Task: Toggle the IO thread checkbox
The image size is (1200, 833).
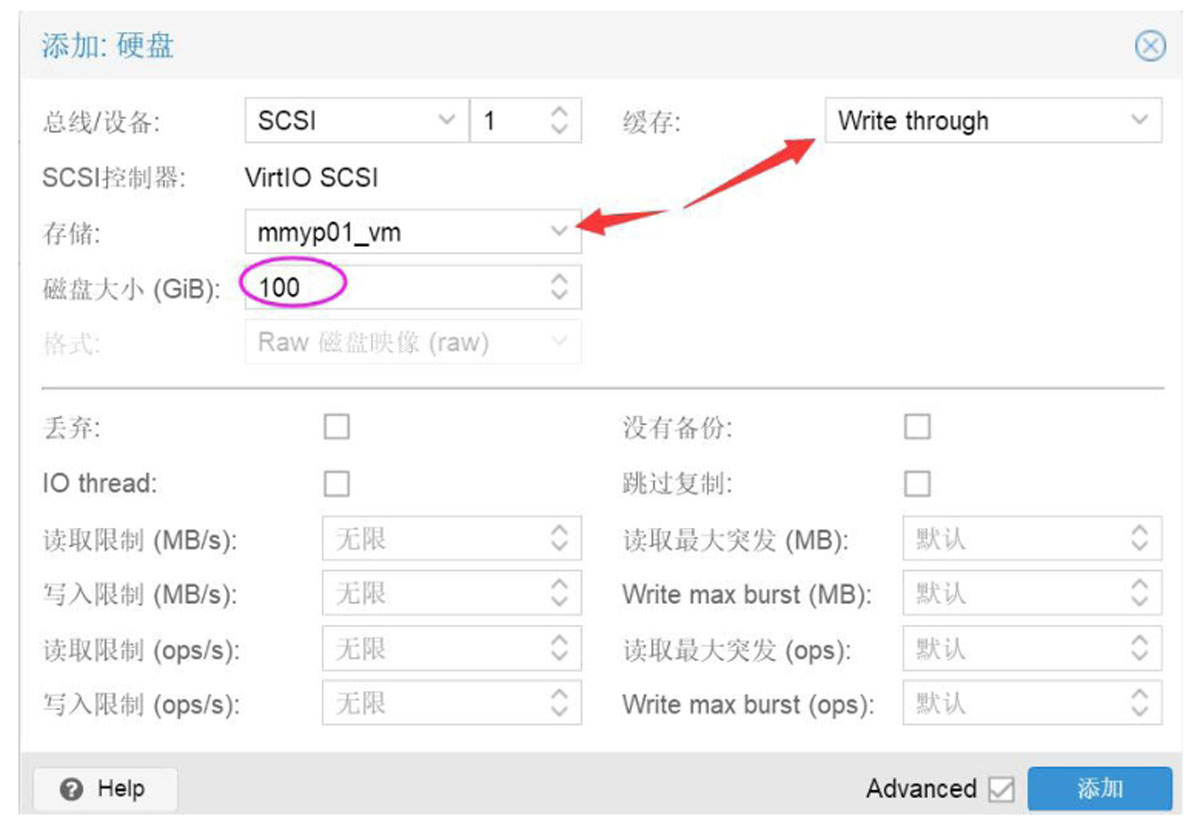Action: tap(337, 484)
